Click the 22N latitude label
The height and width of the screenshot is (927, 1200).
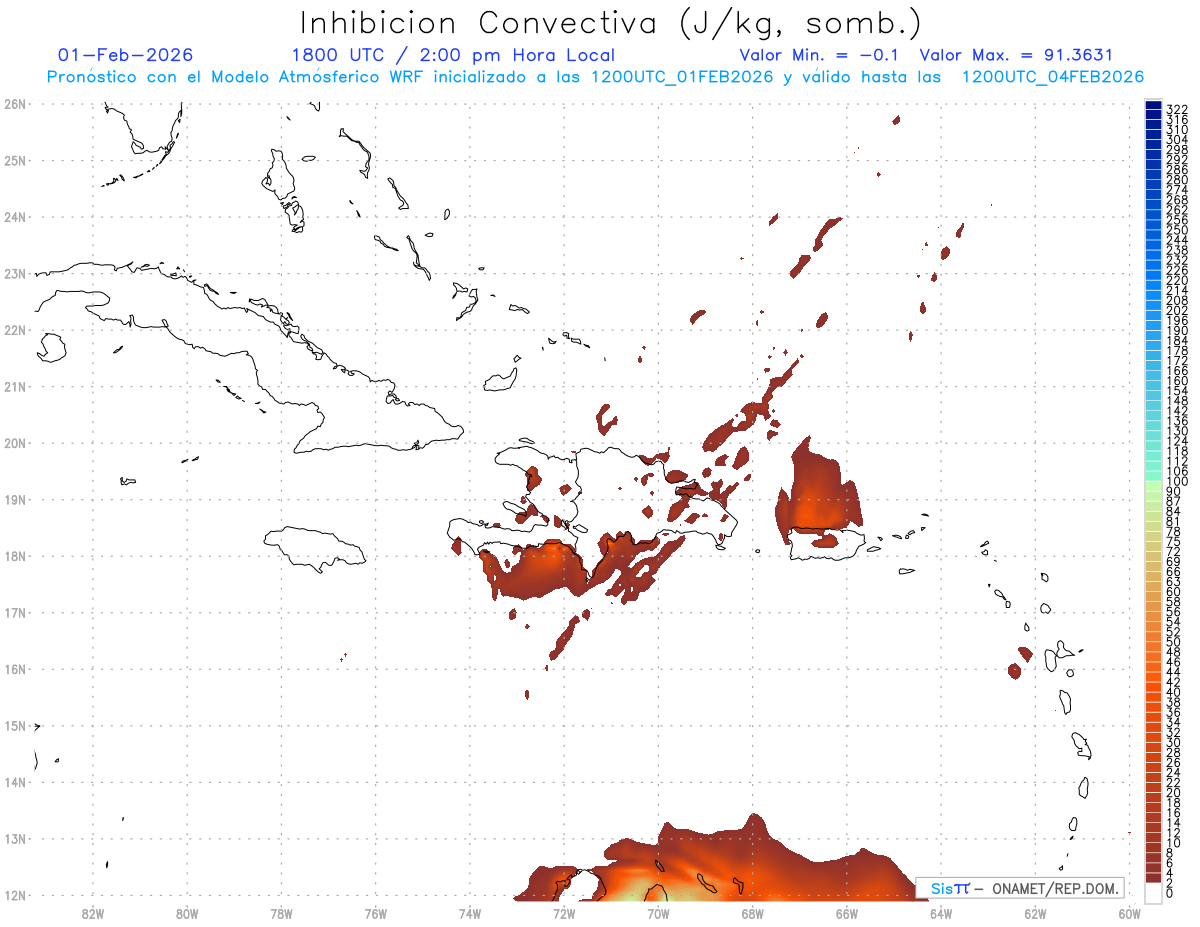tap(14, 329)
